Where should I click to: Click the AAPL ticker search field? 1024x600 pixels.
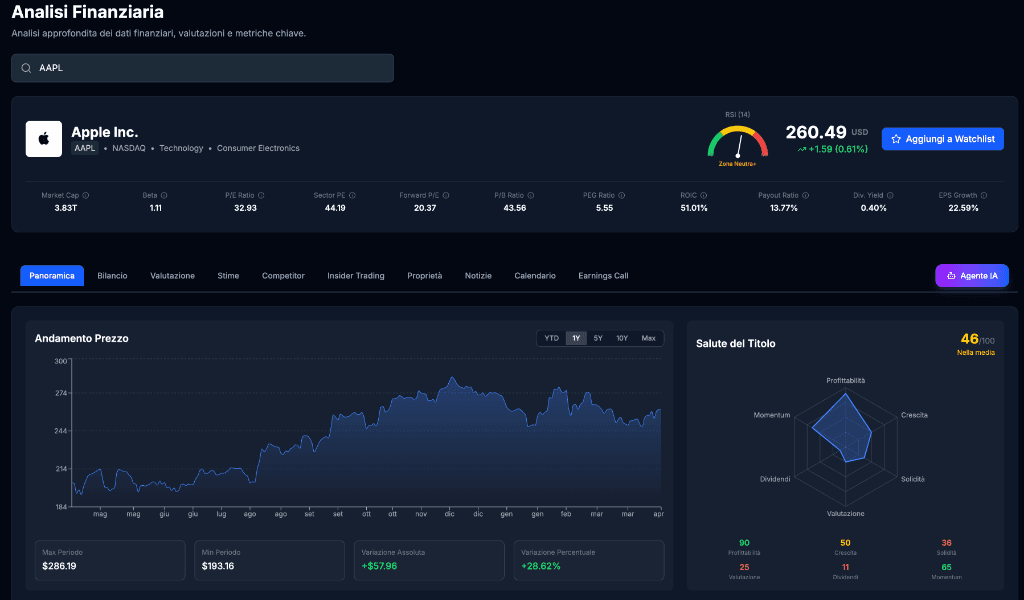(210, 68)
